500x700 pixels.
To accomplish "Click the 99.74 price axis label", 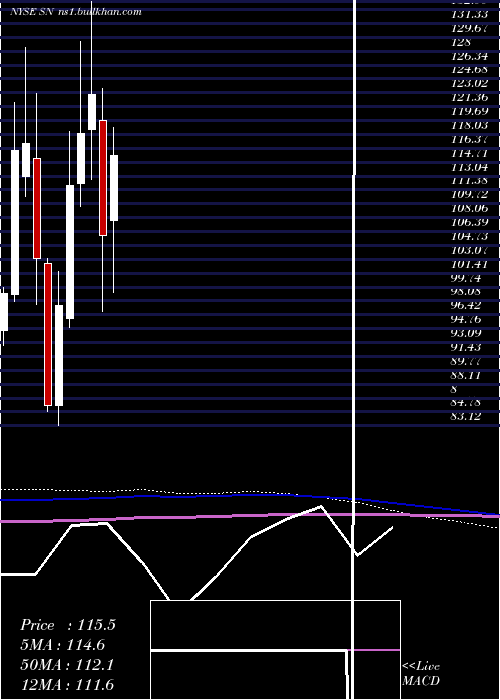I will tap(467, 278).
